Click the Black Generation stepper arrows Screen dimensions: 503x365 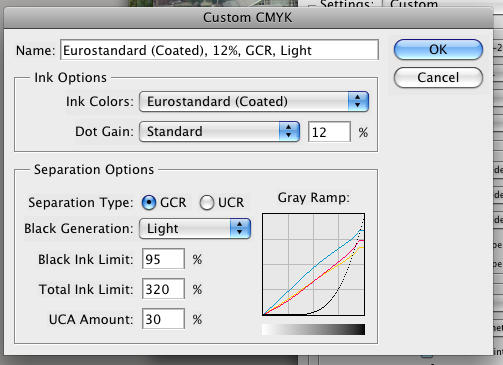click(240, 228)
